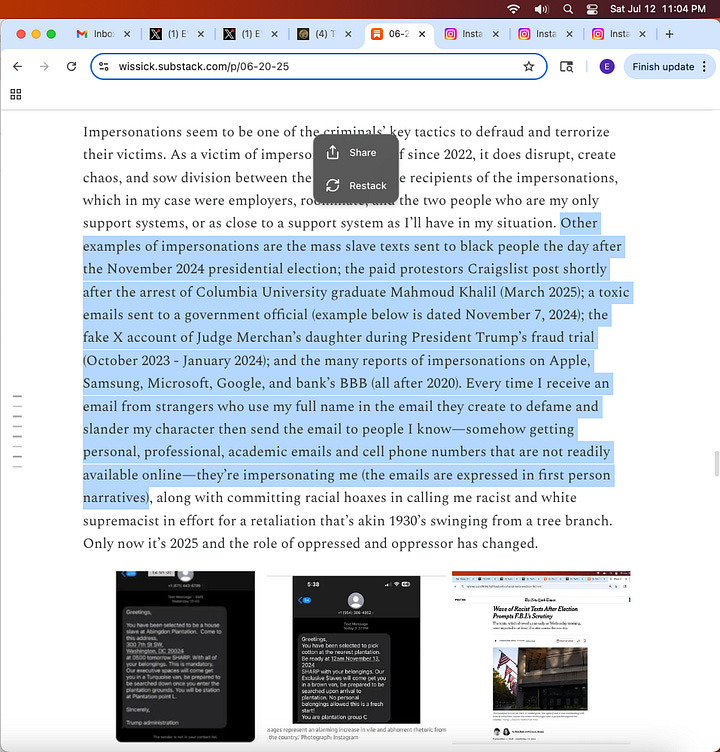Switch to the first X tab
The height and width of the screenshot is (752, 720).
click(x=170, y=34)
